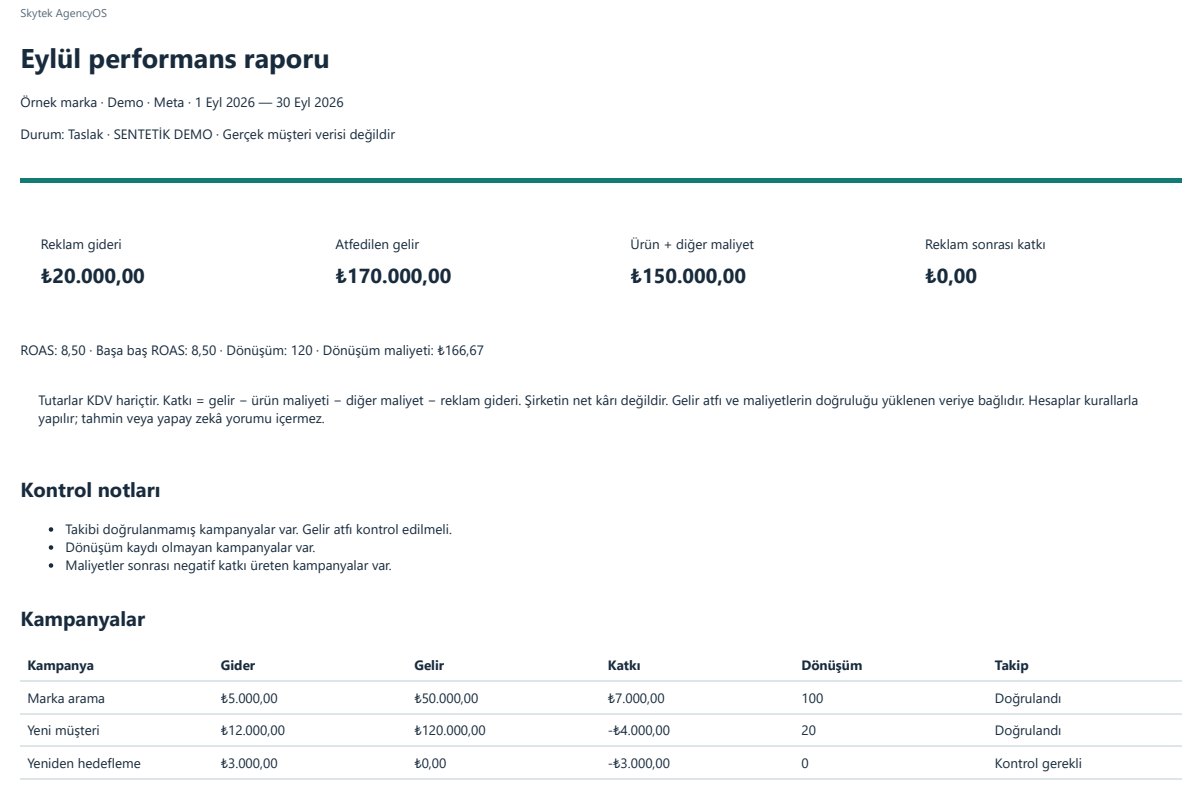
Task: Click the Kampanya column header
Action: 61,665
